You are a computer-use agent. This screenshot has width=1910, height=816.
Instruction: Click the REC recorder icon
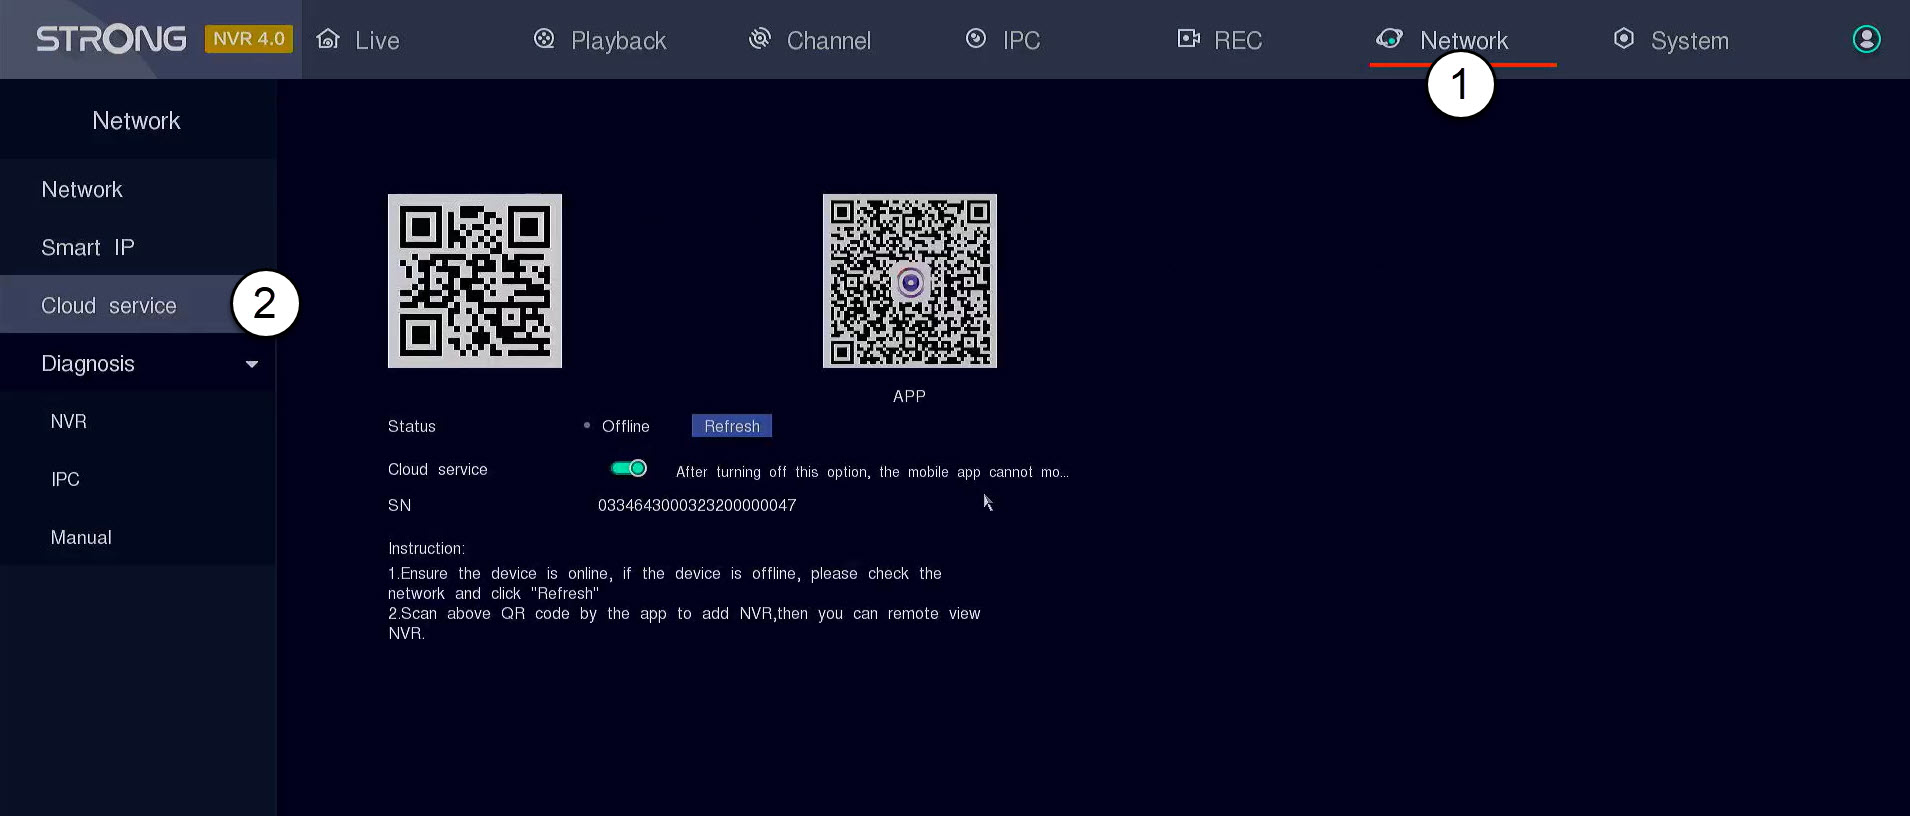pos(1188,39)
